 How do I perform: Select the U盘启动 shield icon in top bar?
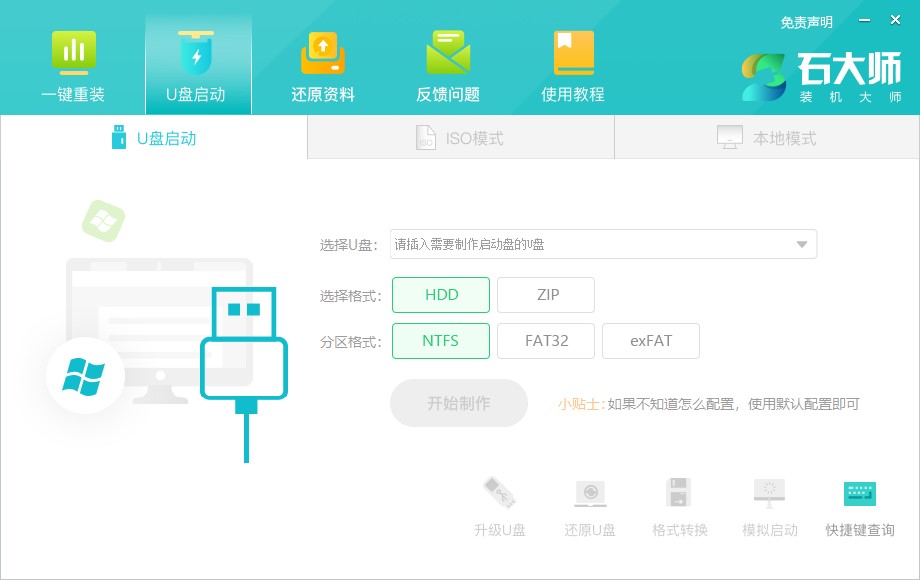click(x=196, y=53)
